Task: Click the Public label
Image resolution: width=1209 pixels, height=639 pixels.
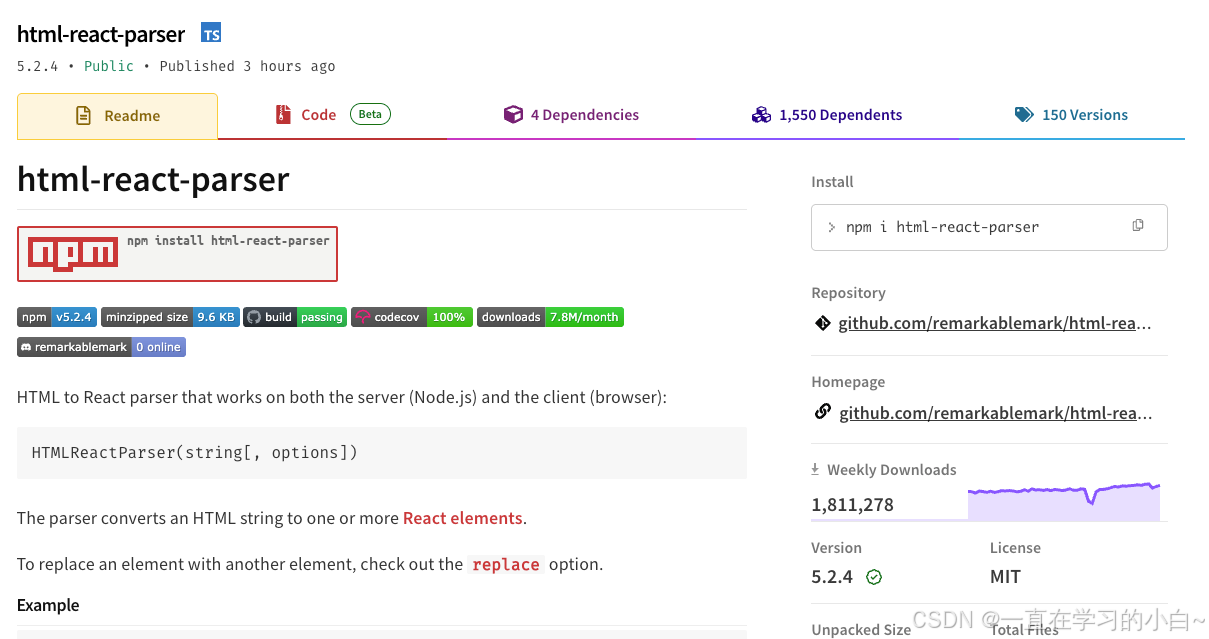Action: [109, 66]
